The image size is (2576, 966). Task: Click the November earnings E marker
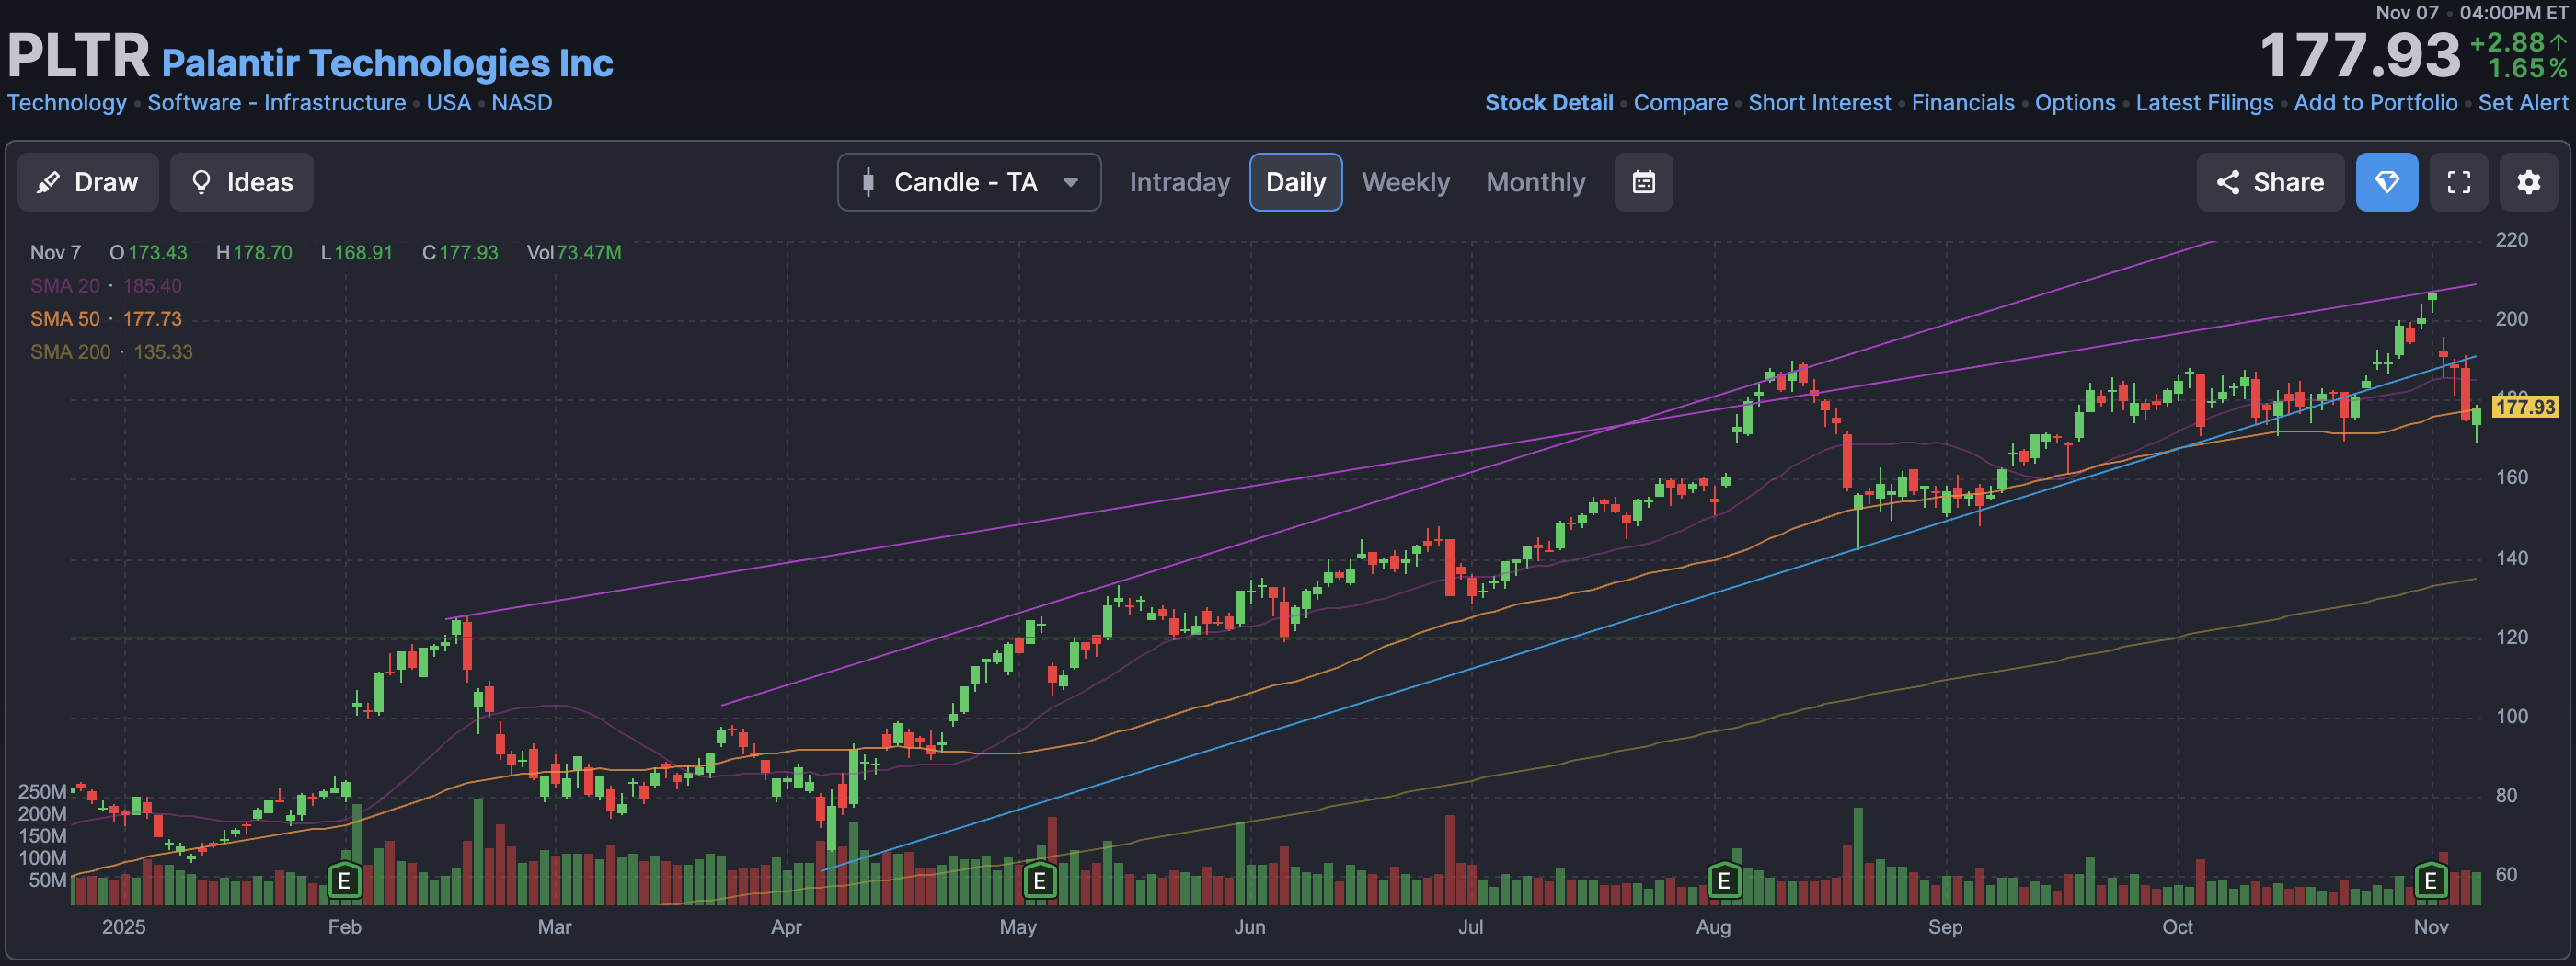pos(2430,881)
